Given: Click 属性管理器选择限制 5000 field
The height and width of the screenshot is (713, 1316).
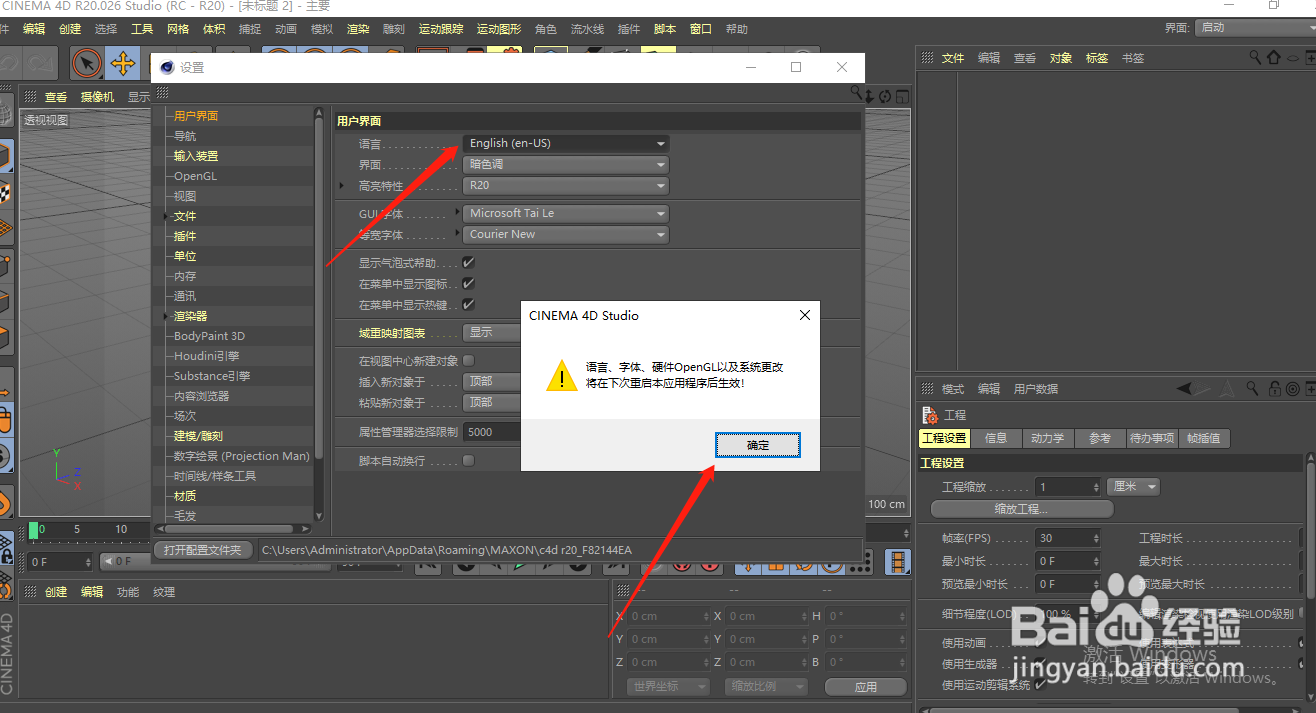Looking at the screenshot, I should click(492, 432).
